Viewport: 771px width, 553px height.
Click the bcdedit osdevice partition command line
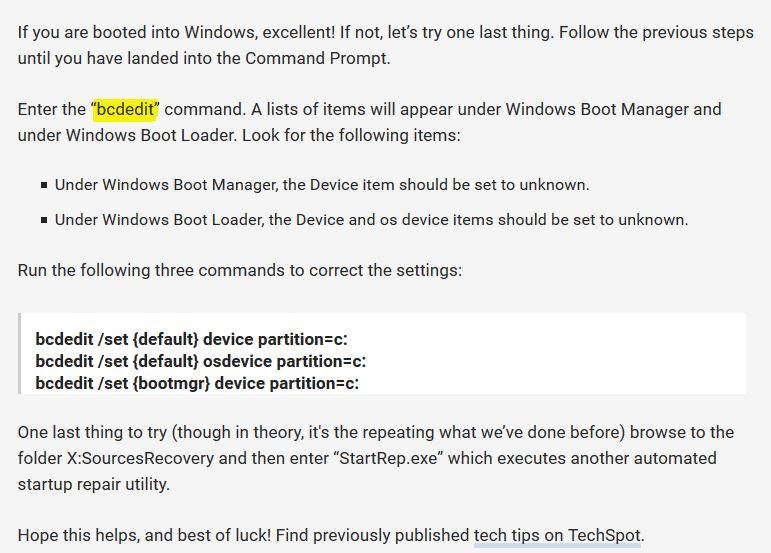tap(201, 361)
